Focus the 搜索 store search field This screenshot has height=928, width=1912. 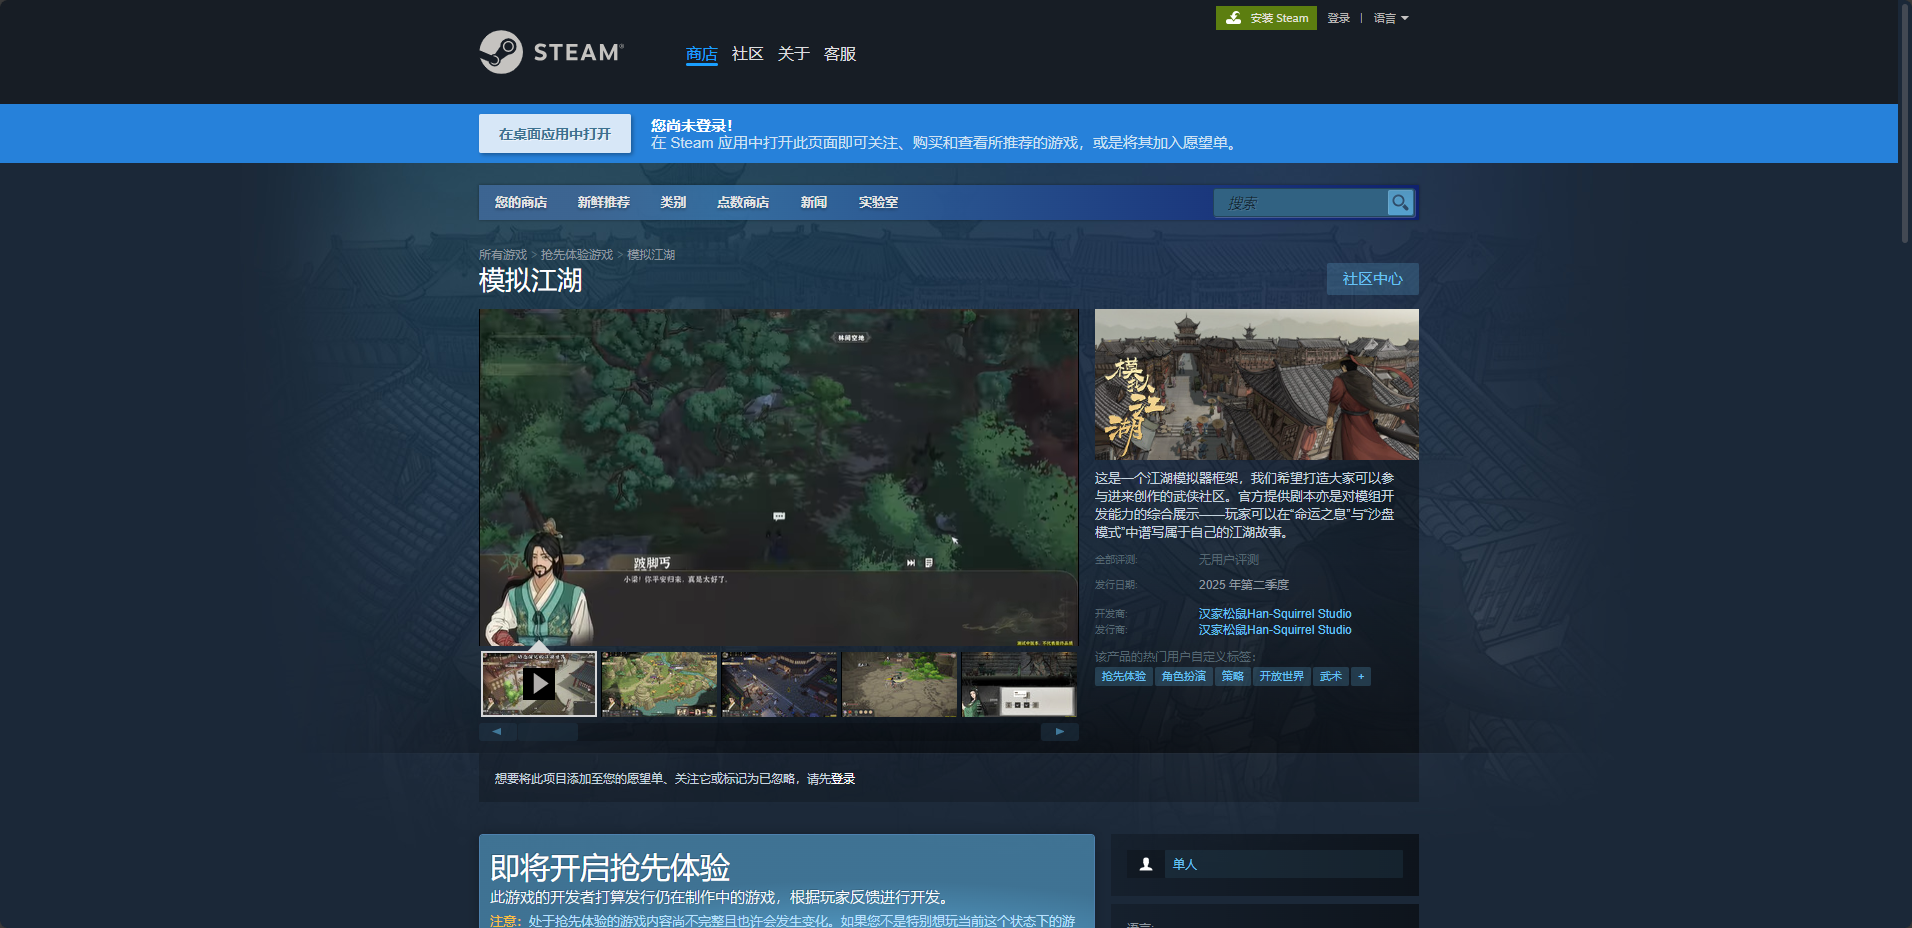click(1300, 202)
